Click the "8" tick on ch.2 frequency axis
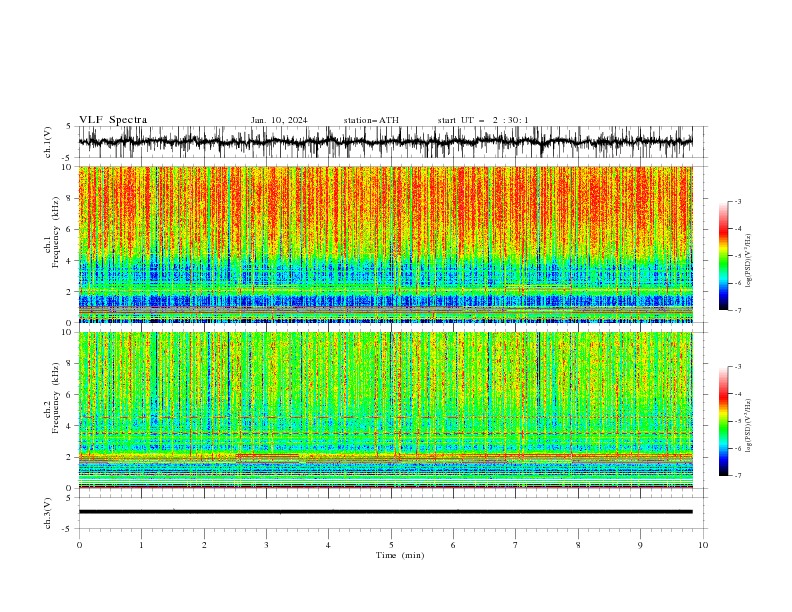 (x=71, y=364)
